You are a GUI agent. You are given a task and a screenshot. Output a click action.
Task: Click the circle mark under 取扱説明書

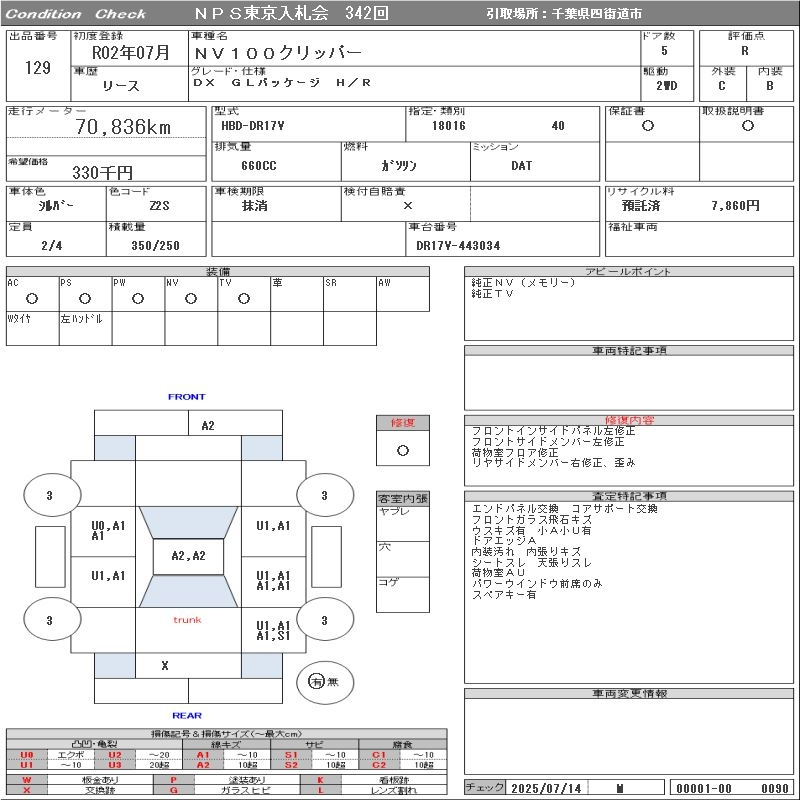[x=747, y=126]
